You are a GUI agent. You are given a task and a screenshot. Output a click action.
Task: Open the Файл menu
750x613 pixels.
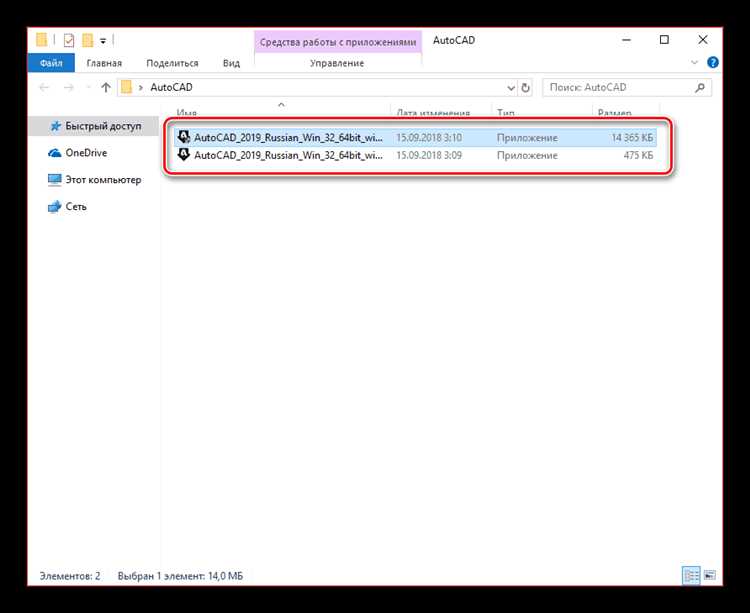(x=51, y=63)
